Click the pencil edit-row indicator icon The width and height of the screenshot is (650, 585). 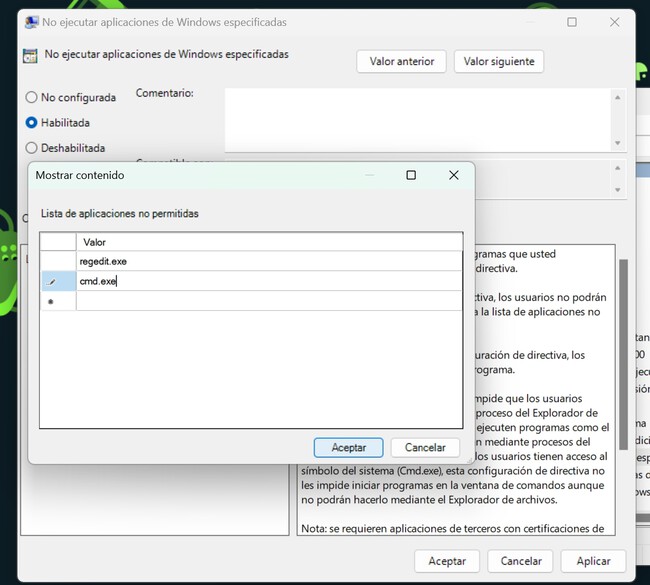[52, 282]
